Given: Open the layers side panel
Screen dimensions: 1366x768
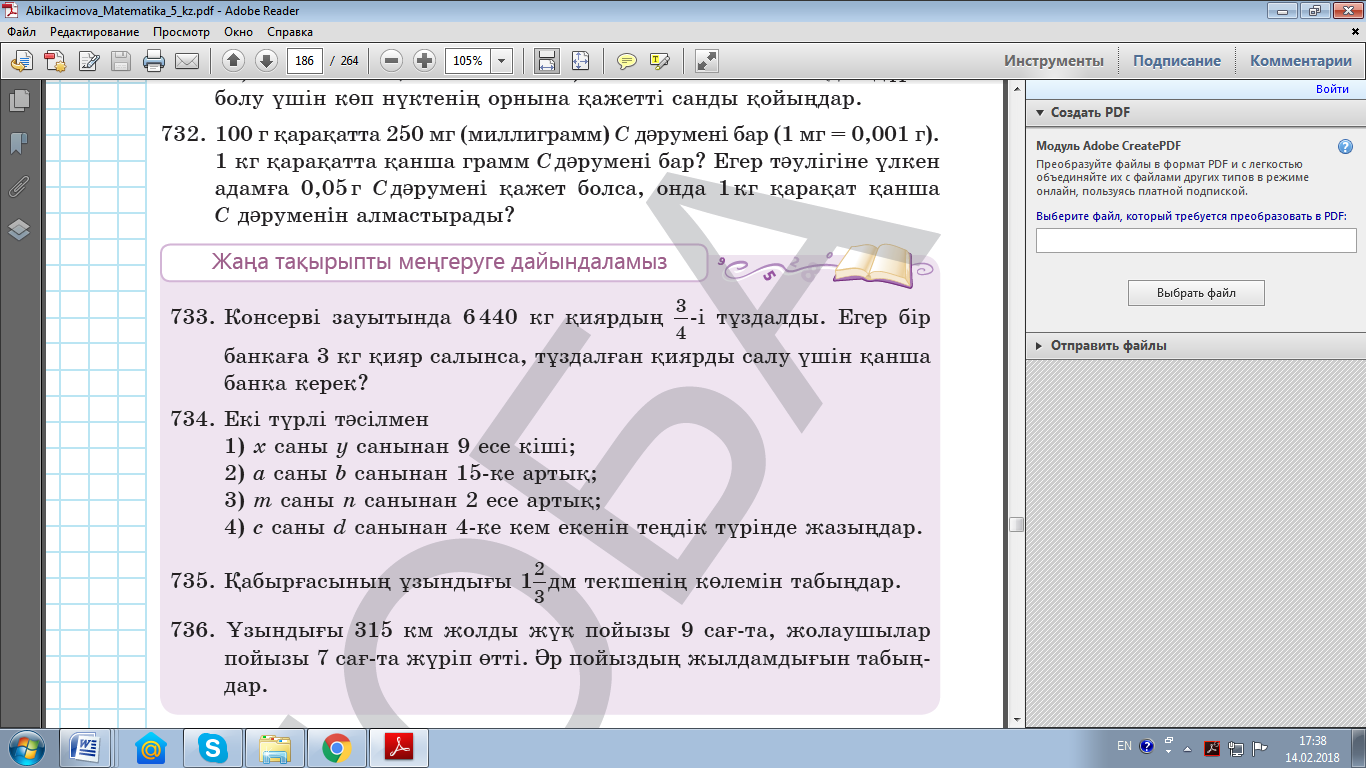Looking at the screenshot, I should (x=19, y=230).
